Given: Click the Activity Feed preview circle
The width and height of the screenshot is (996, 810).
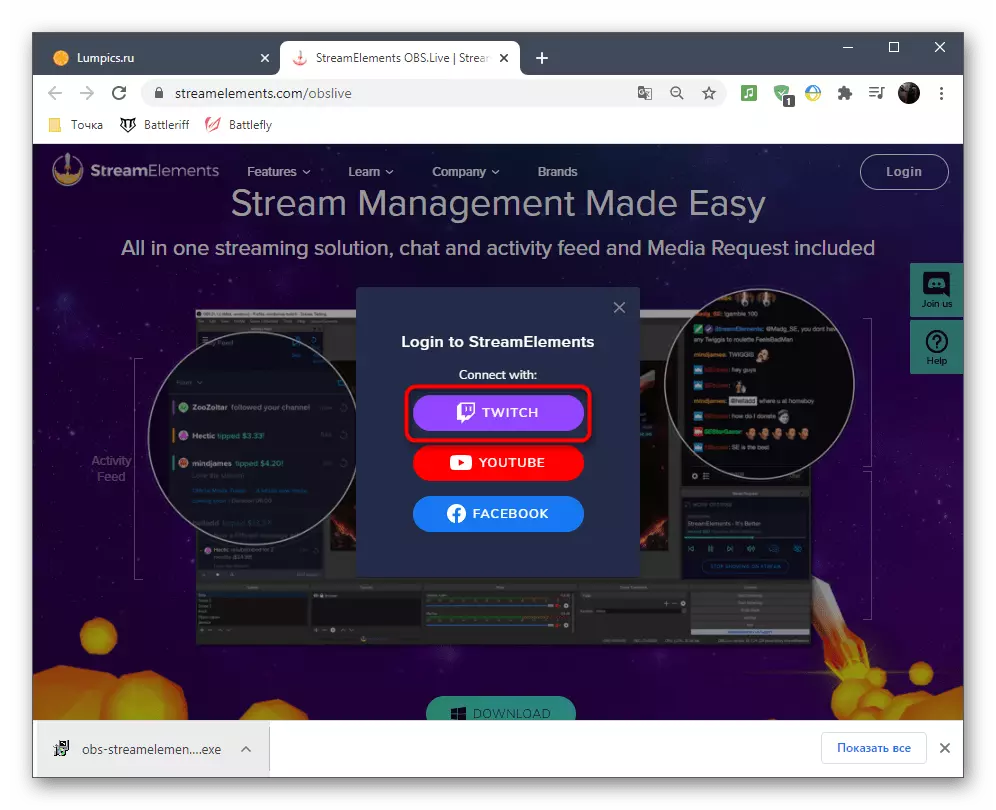Looking at the screenshot, I should coord(252,438).
